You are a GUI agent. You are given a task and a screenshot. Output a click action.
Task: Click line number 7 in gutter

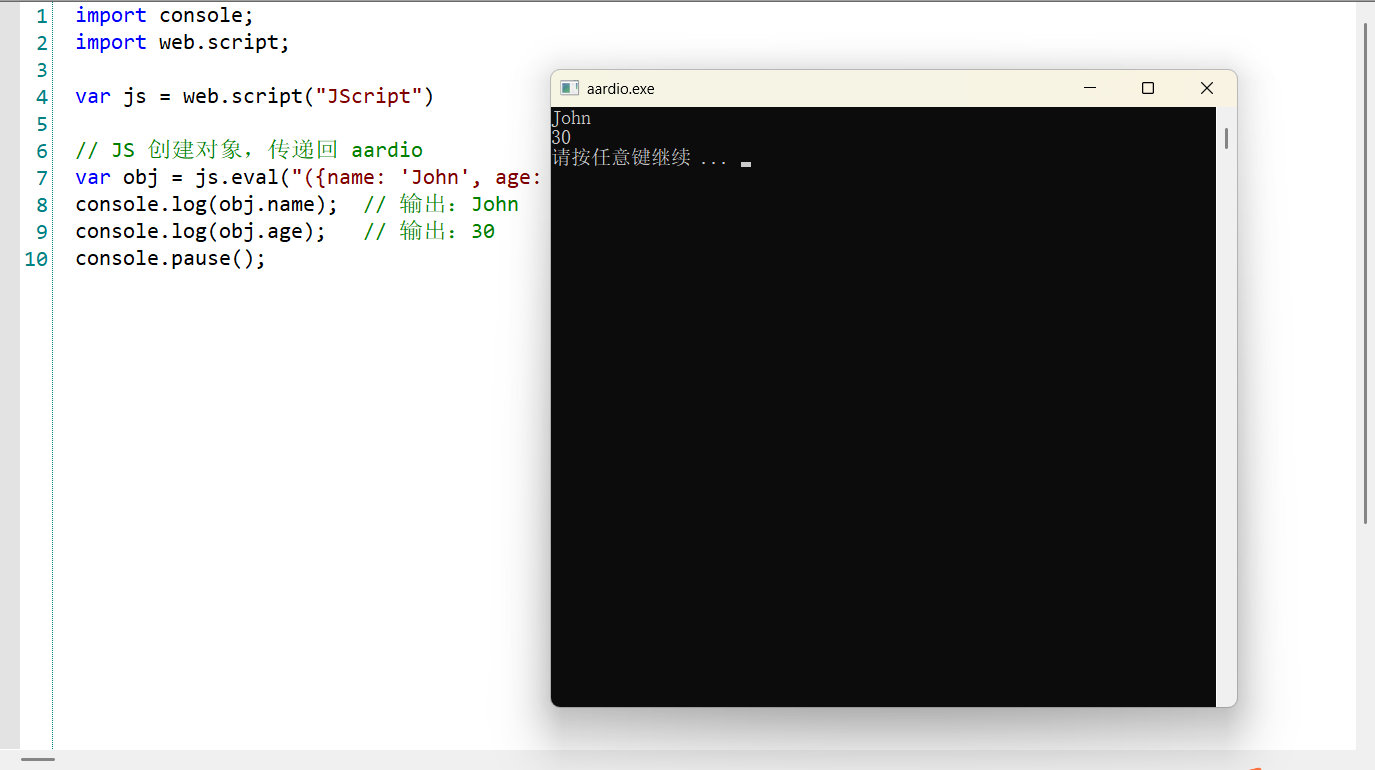pos(41,178)
